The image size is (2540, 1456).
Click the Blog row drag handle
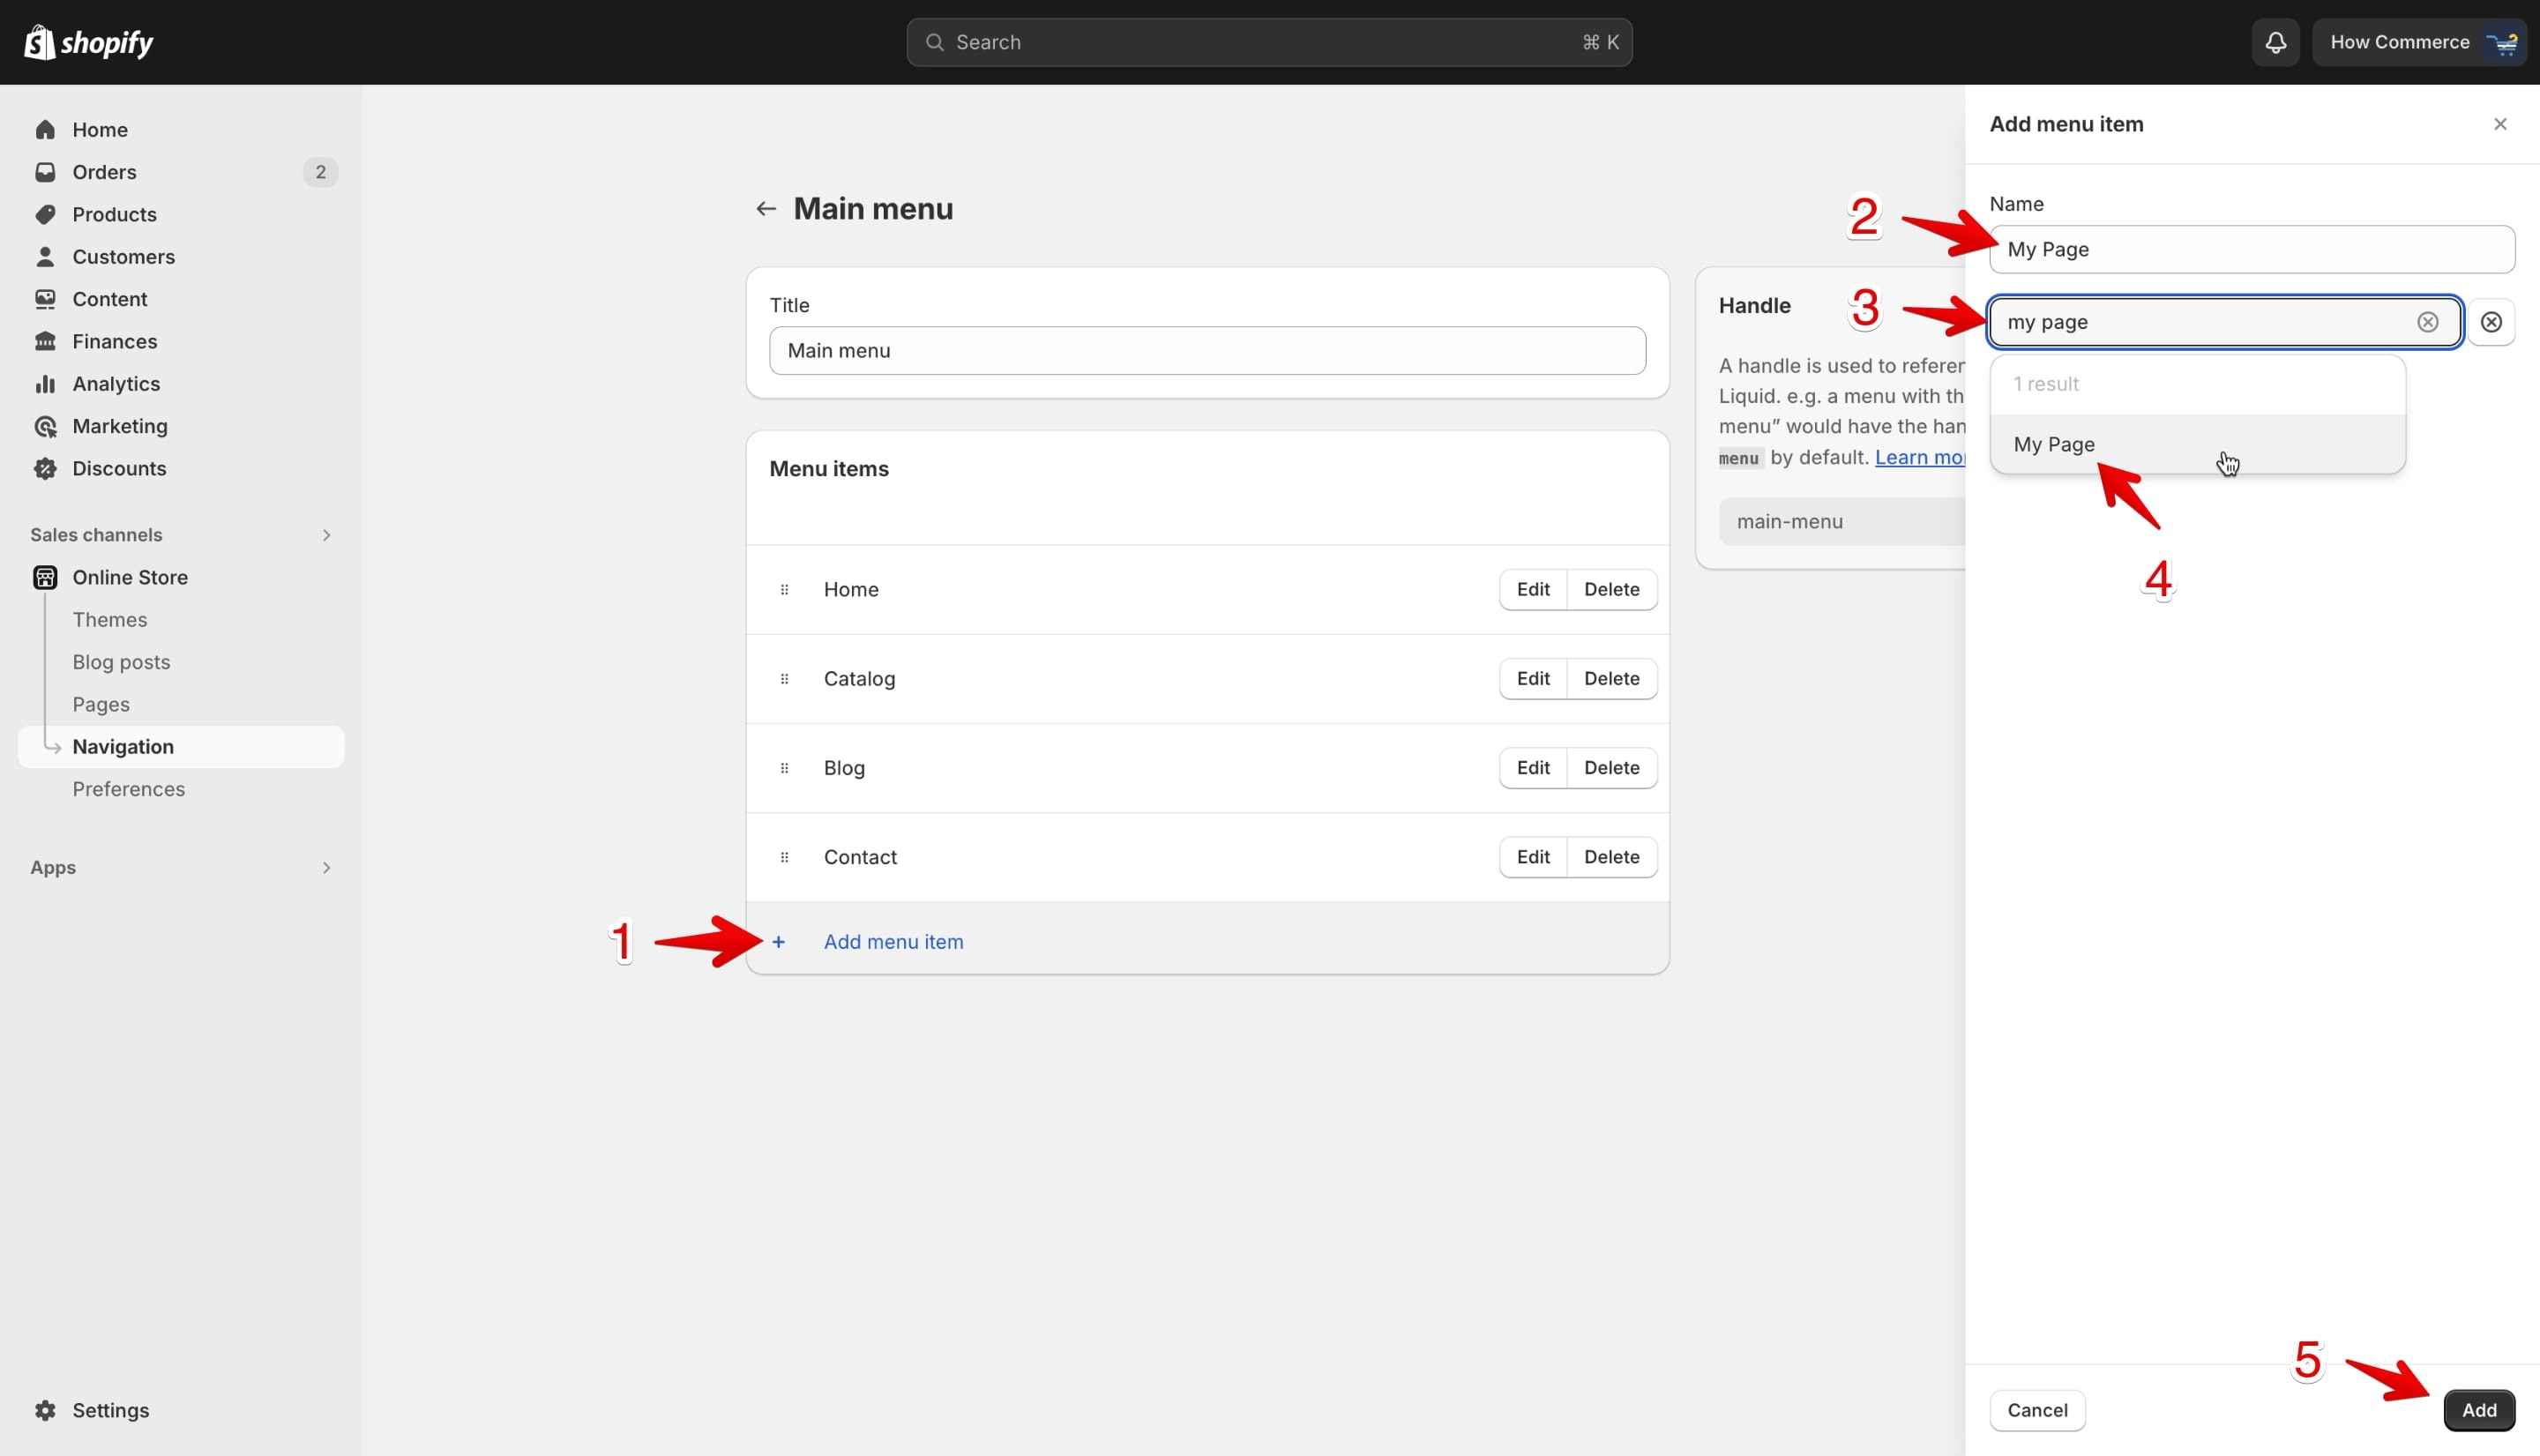click(x=784, y=768)
